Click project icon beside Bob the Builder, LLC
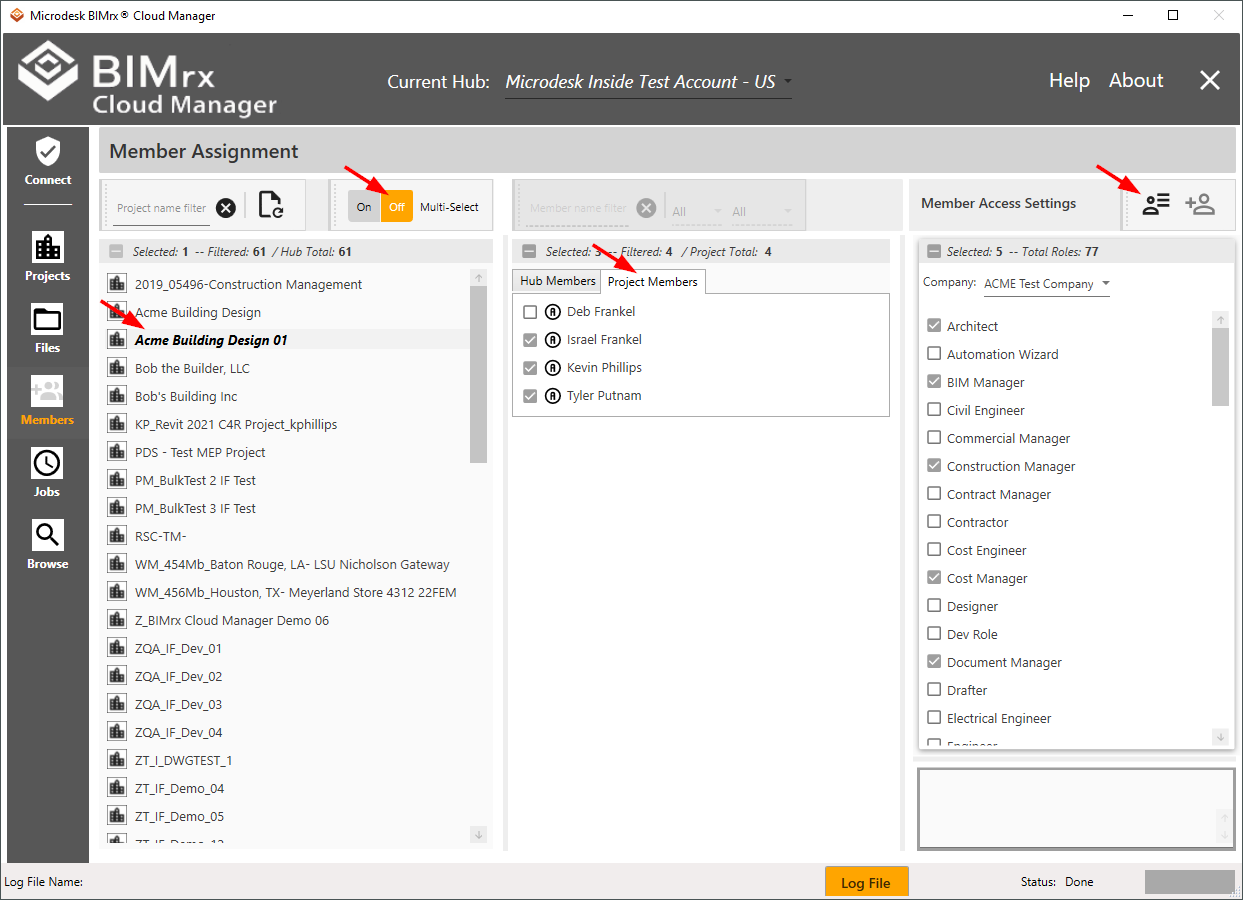The width and height of the screenshot is (1243, 900). [x=116, y=368]
